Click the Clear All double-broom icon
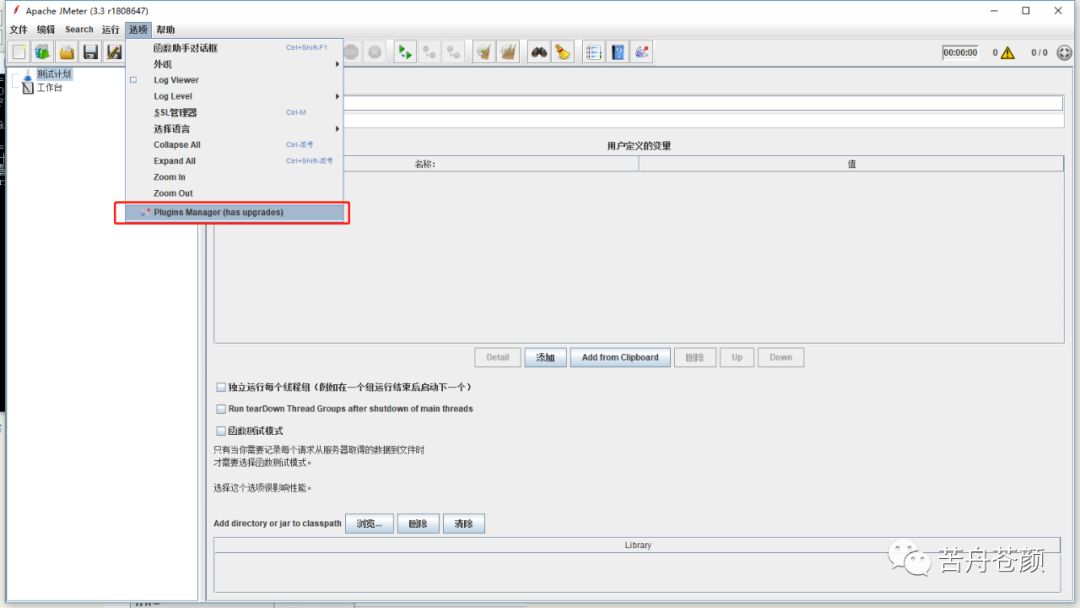 click(x=508, y=52)
